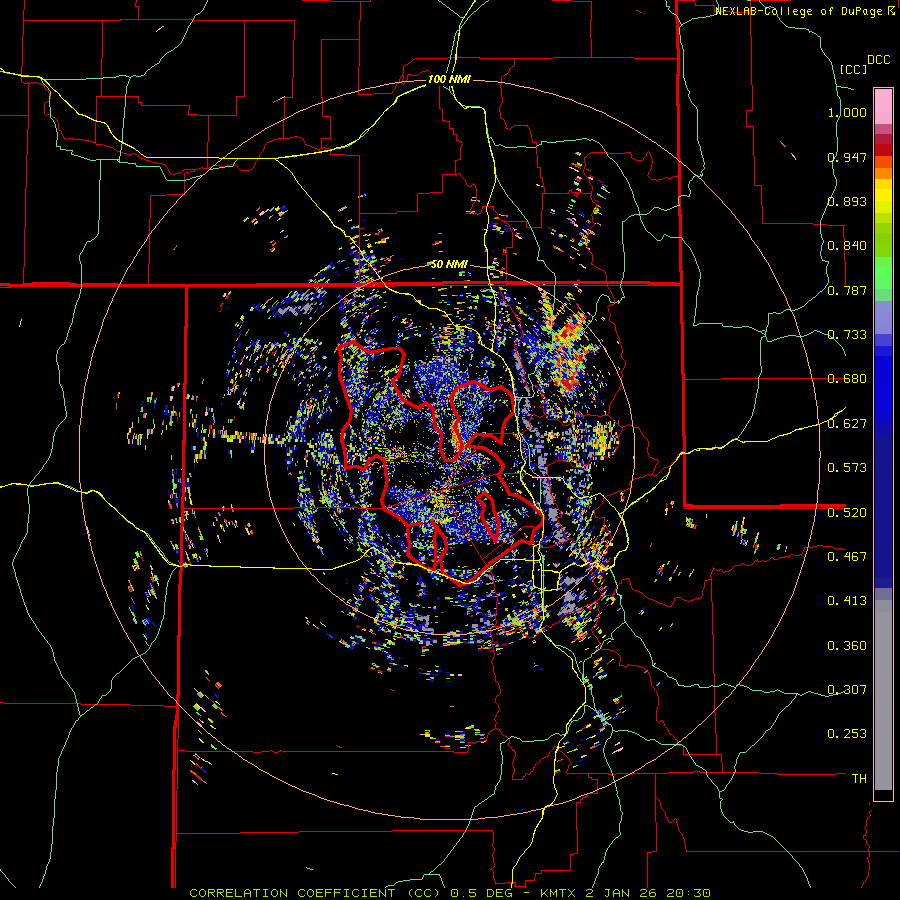
Task: Click the 0.307 scale value
Action: (x=847, y=690)
